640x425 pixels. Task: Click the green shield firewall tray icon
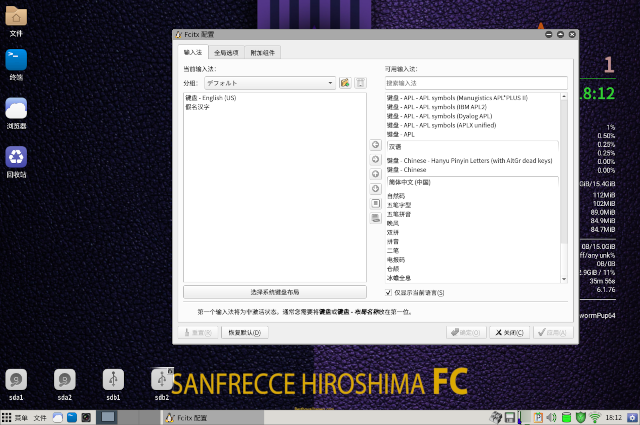click(580, 417)
